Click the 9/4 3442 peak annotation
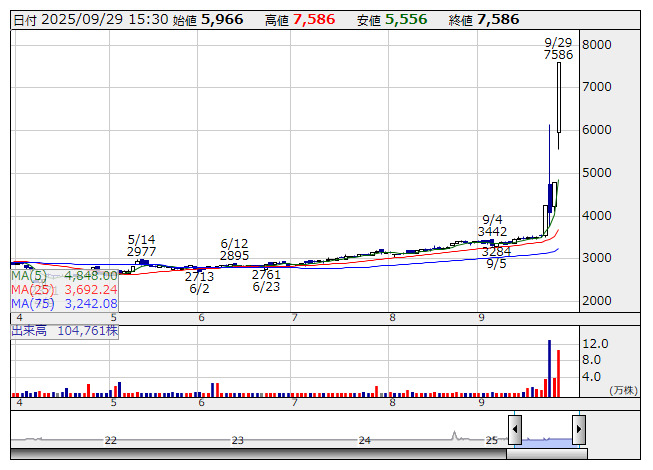The width and height of the screenshot is (653, 470). click(x=492, y=225)
